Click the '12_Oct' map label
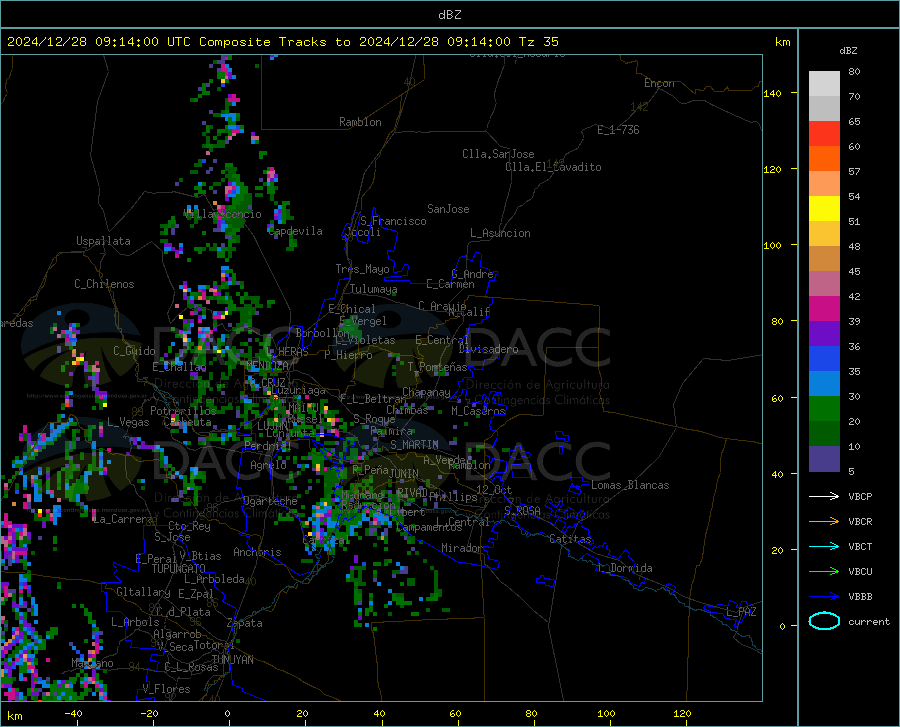 point(494,489)
